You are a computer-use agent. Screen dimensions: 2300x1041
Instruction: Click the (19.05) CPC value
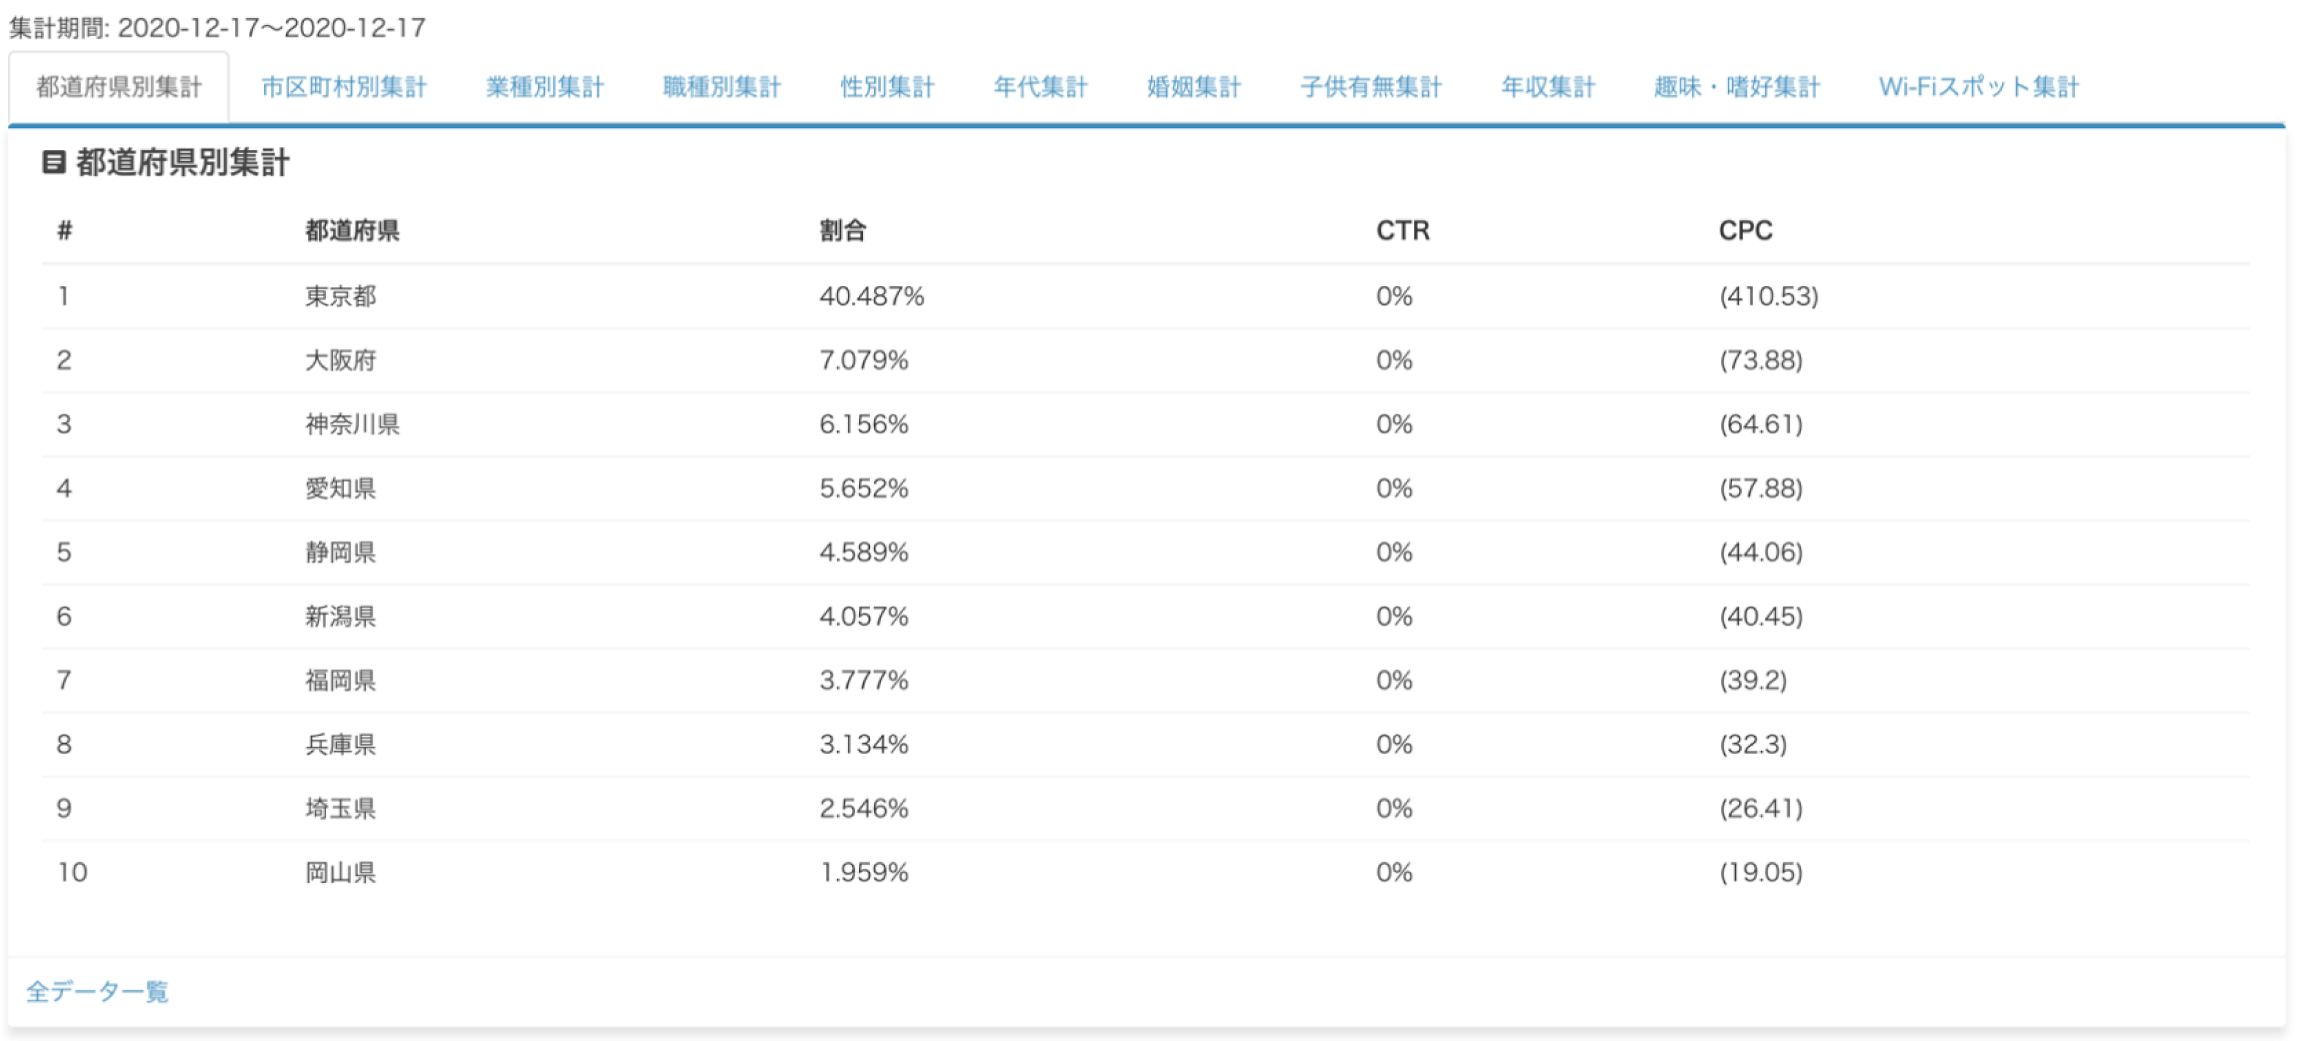click(x=1760, y=872)
